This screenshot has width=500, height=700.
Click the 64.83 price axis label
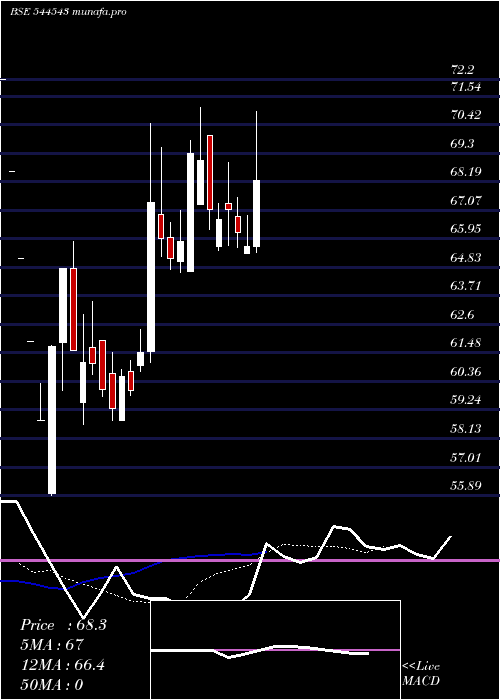pos(466,258)
